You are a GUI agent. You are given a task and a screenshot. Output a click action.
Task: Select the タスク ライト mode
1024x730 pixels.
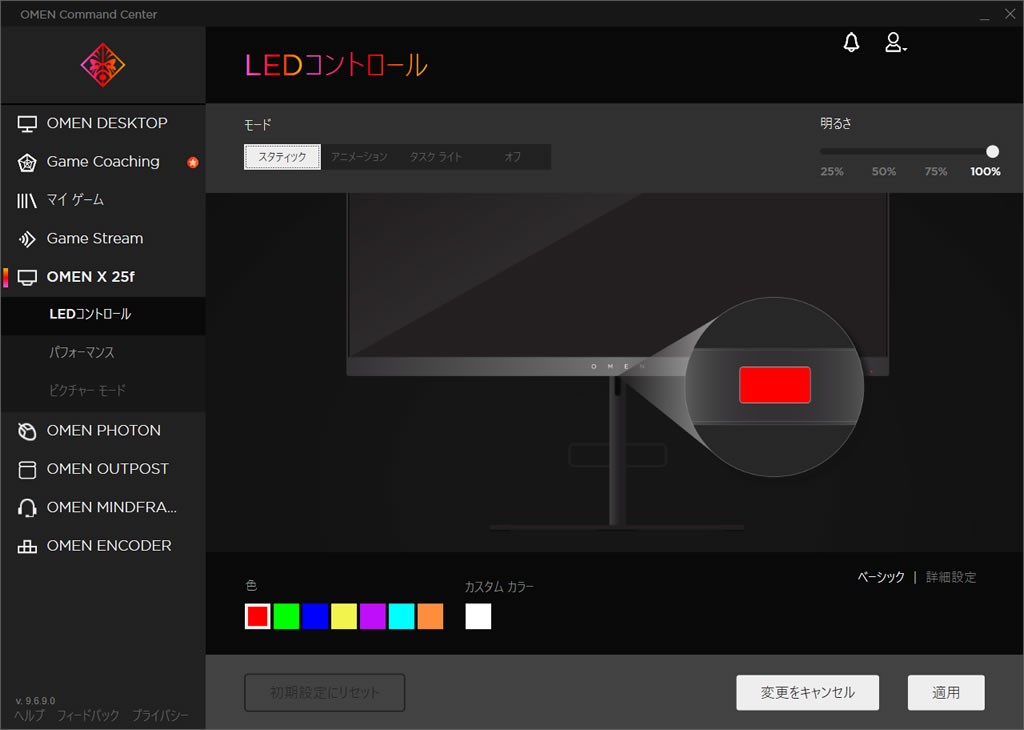click(435, 157)
